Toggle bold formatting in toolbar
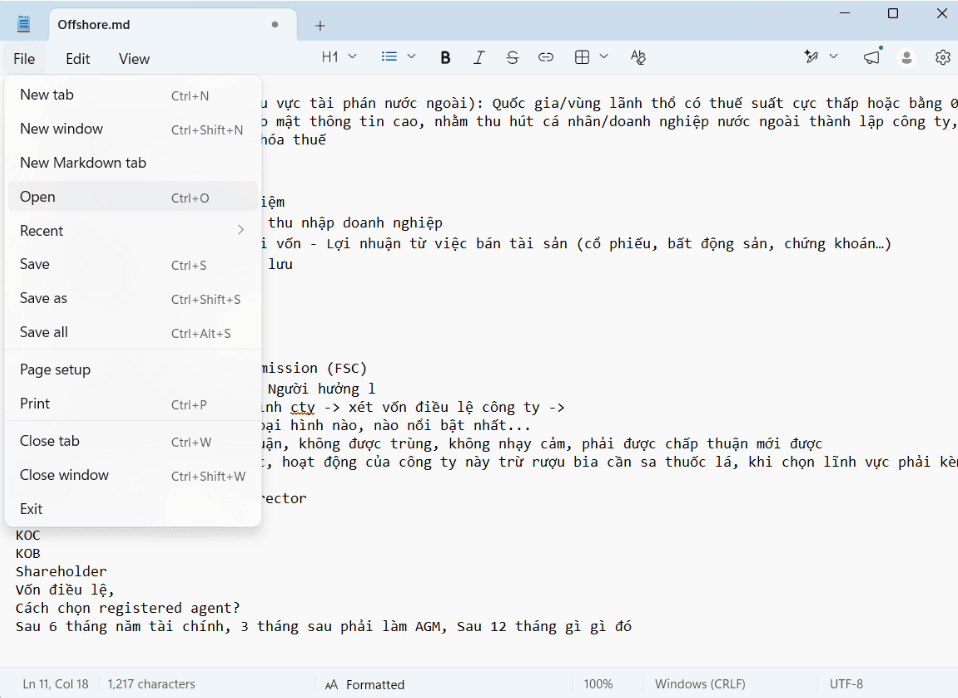 (445, 57)
